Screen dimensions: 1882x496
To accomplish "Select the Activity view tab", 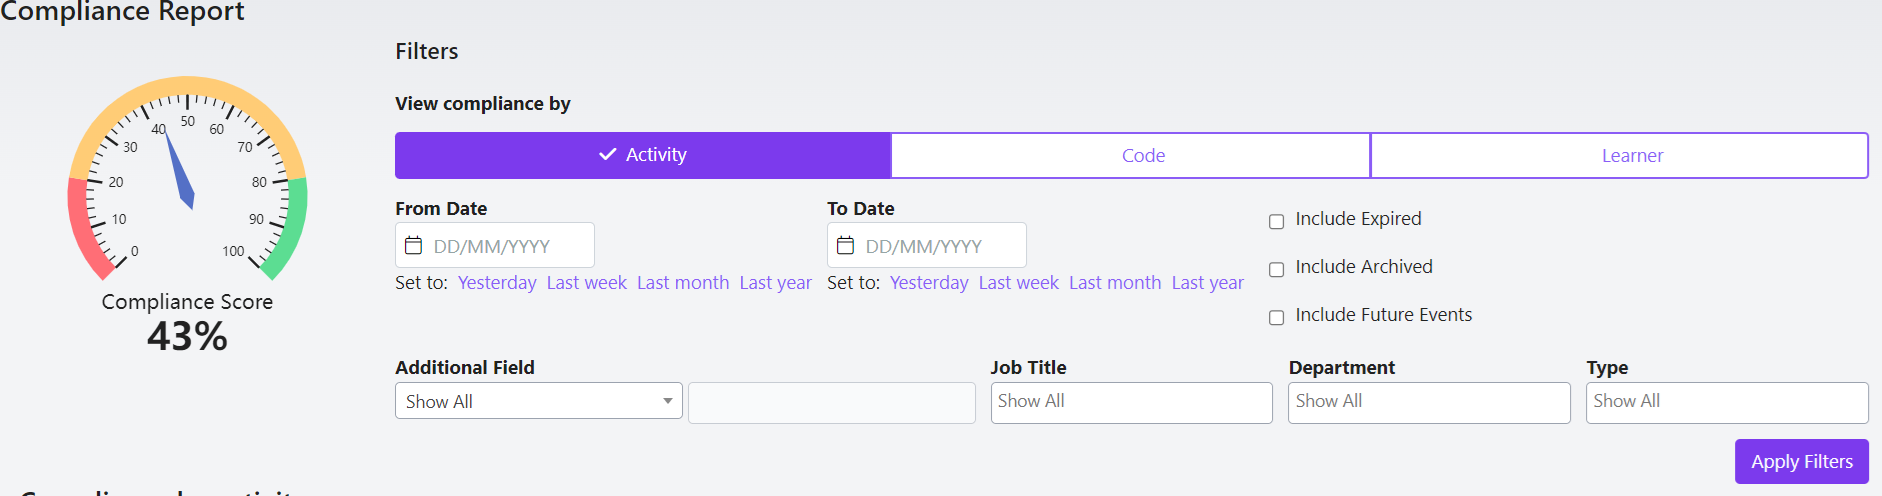I will click(643, 156).
